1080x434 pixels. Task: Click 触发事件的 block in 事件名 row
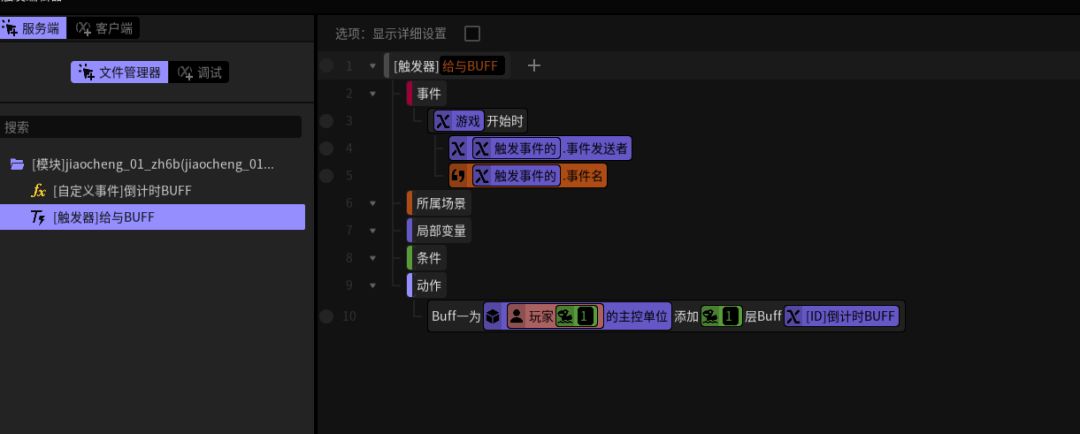[515, 176]
